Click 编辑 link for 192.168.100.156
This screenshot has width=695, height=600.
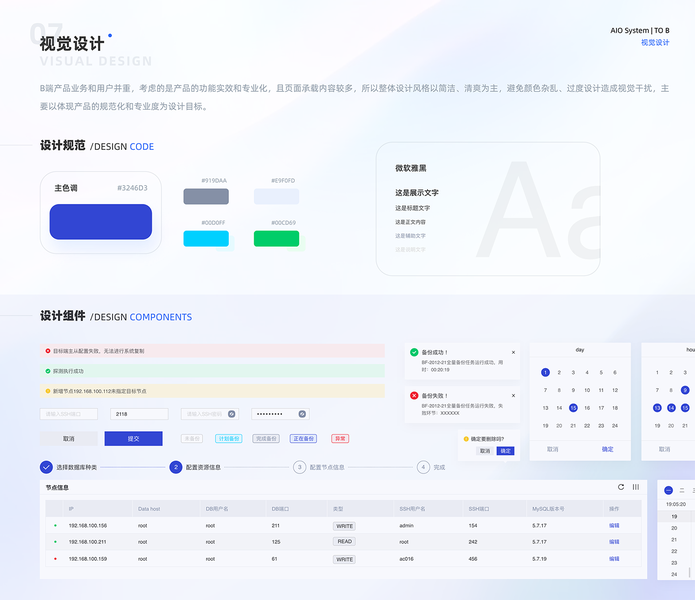click(614, 526)
